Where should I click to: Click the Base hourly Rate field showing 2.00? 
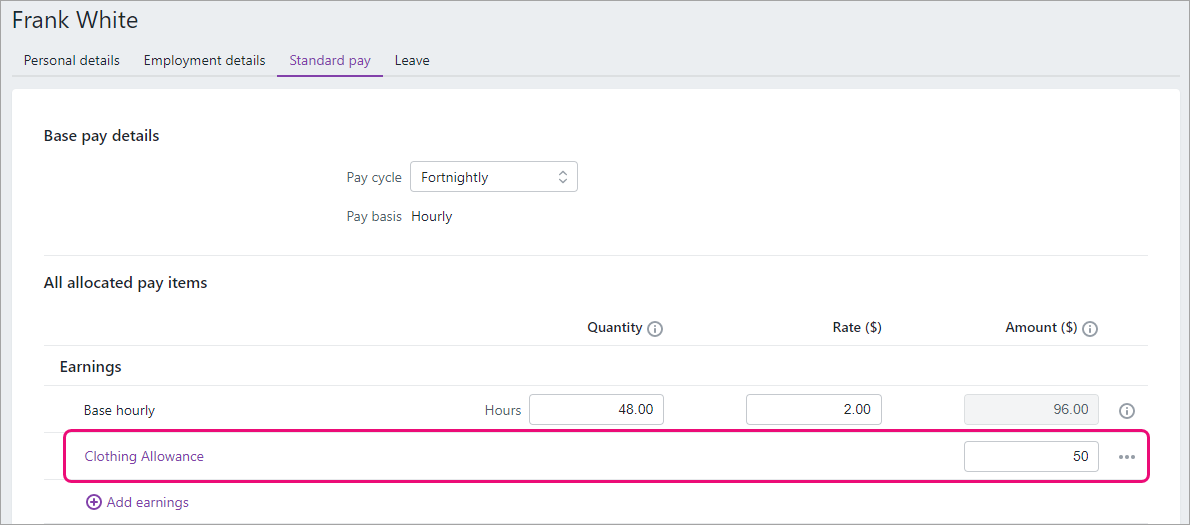tap(814, 410)
